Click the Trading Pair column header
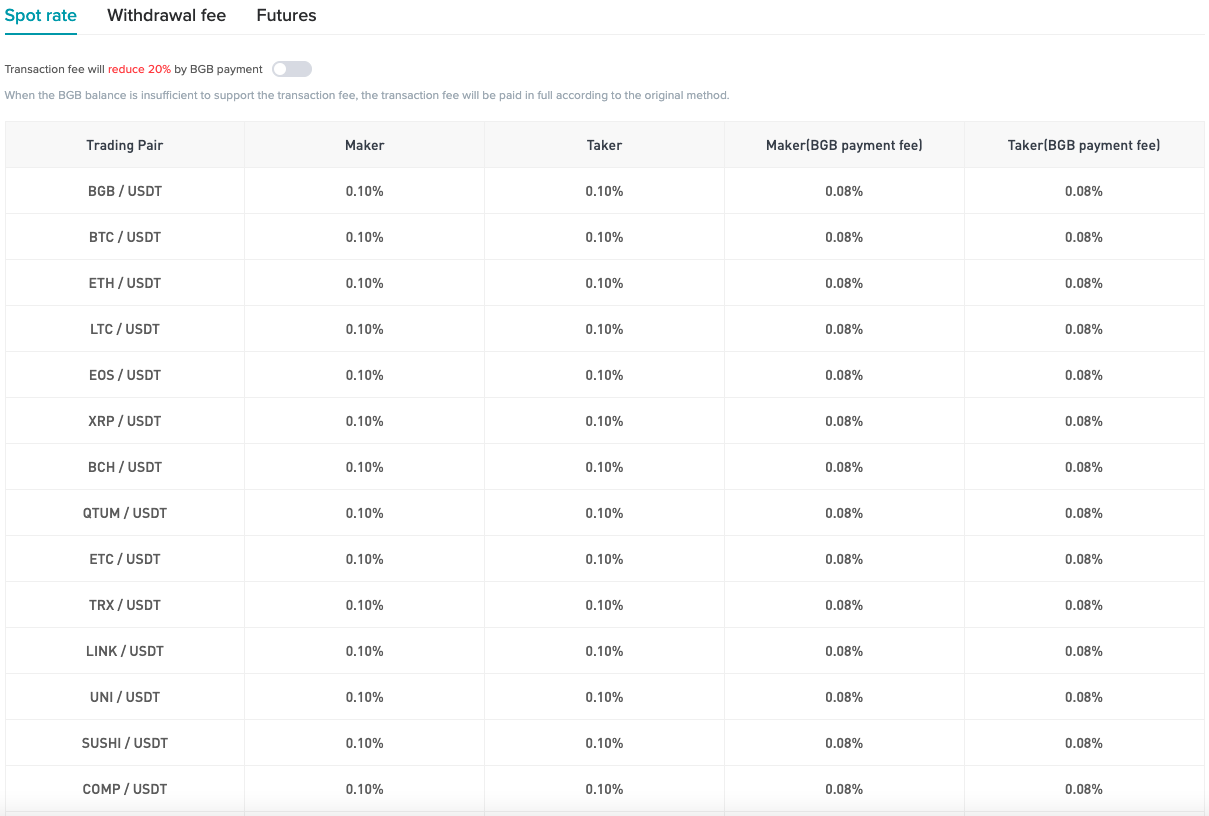This screenshot has height=816, width=1209. coord(125,145)
